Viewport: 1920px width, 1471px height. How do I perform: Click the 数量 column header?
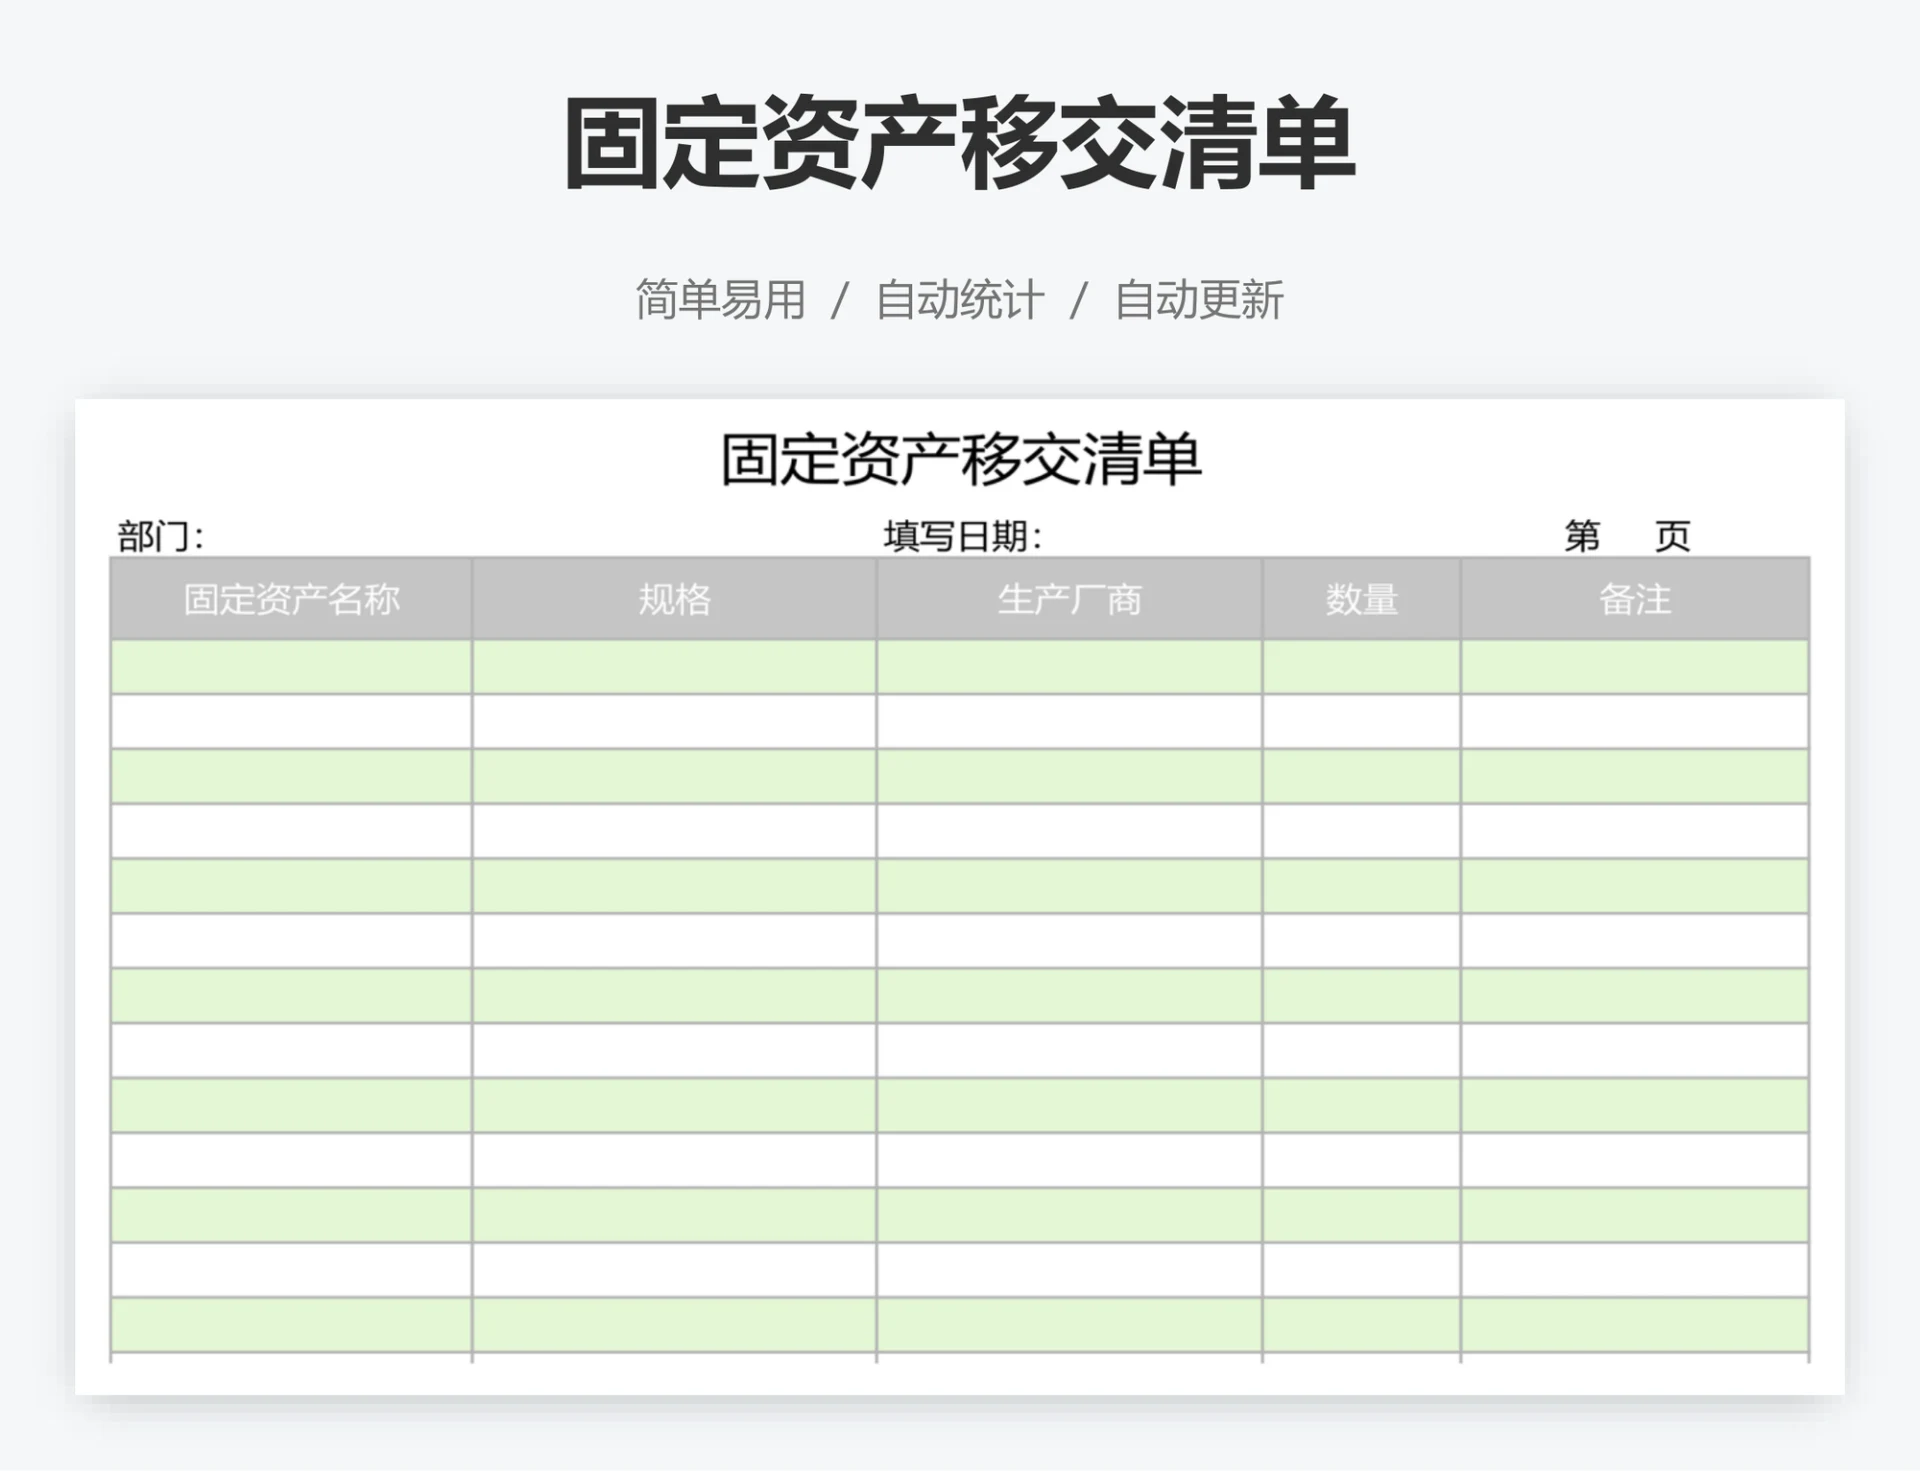click(1362, 600)
